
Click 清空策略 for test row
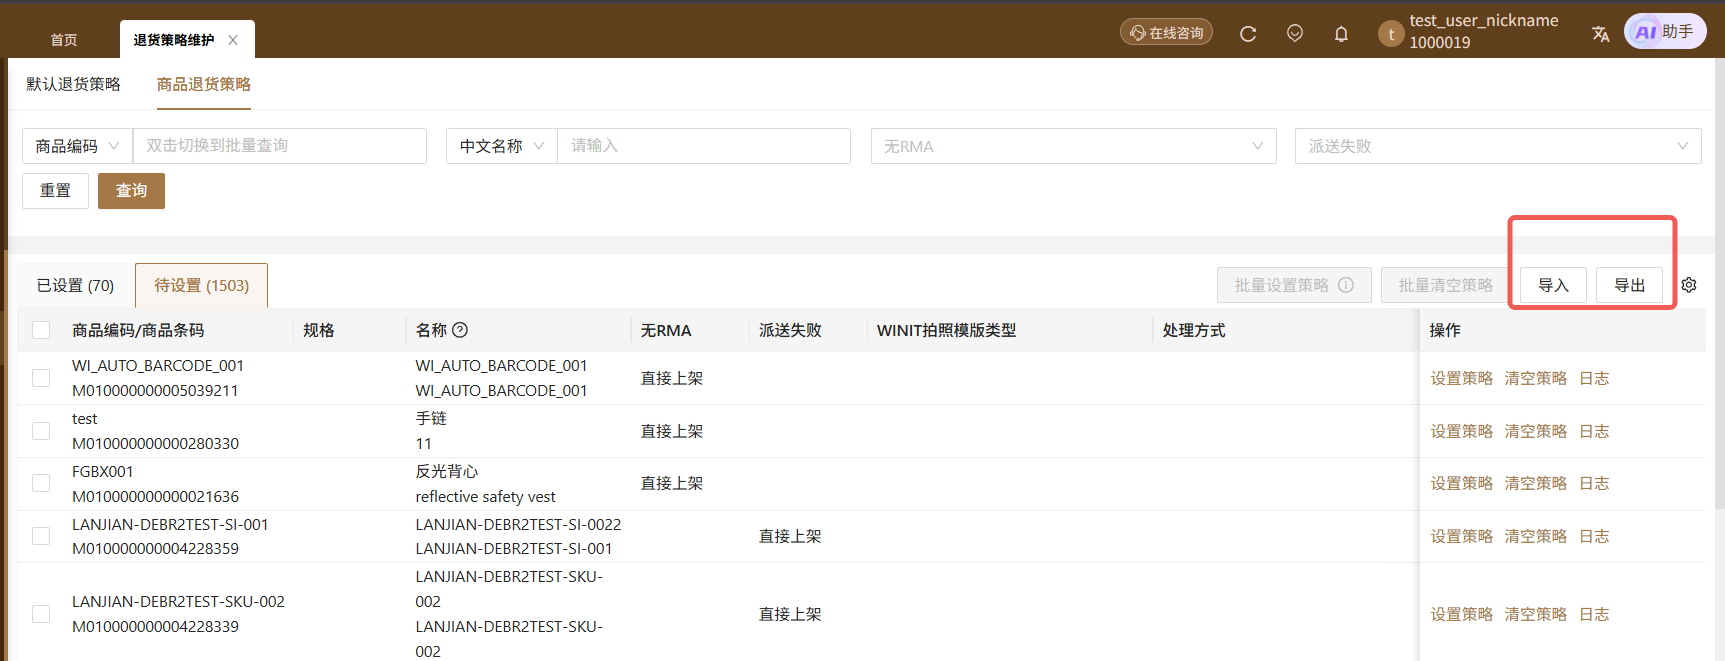pyautogui.click(x=1536, y=431)
